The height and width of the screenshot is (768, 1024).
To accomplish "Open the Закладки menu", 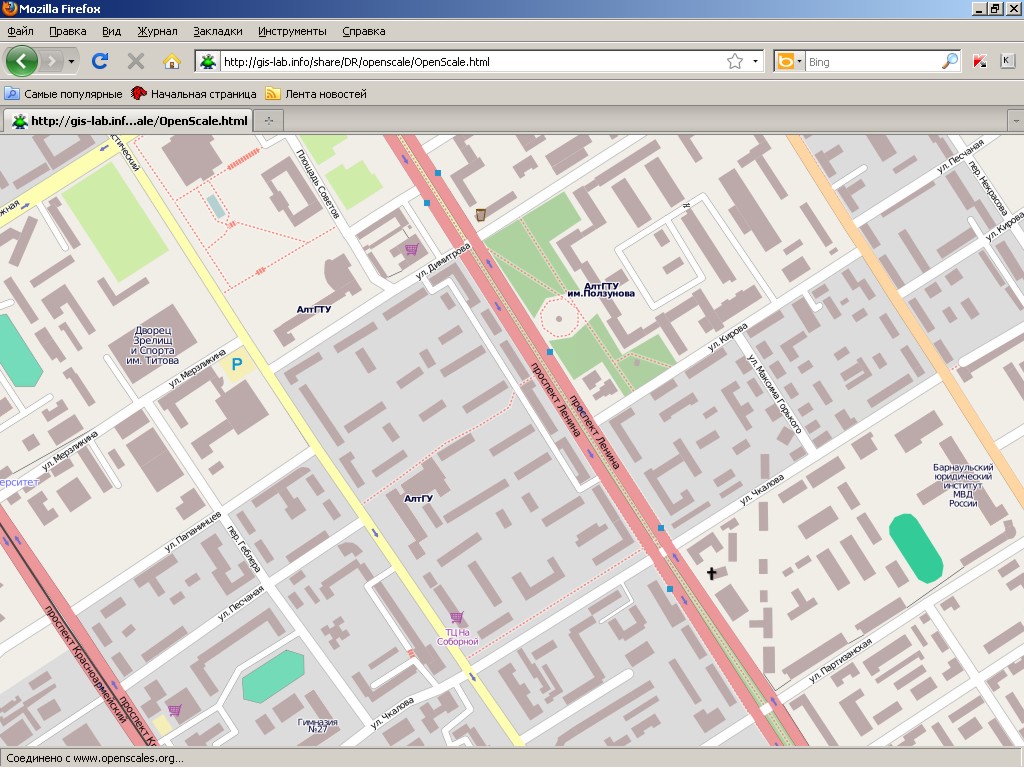I will (x=217, y=31).
